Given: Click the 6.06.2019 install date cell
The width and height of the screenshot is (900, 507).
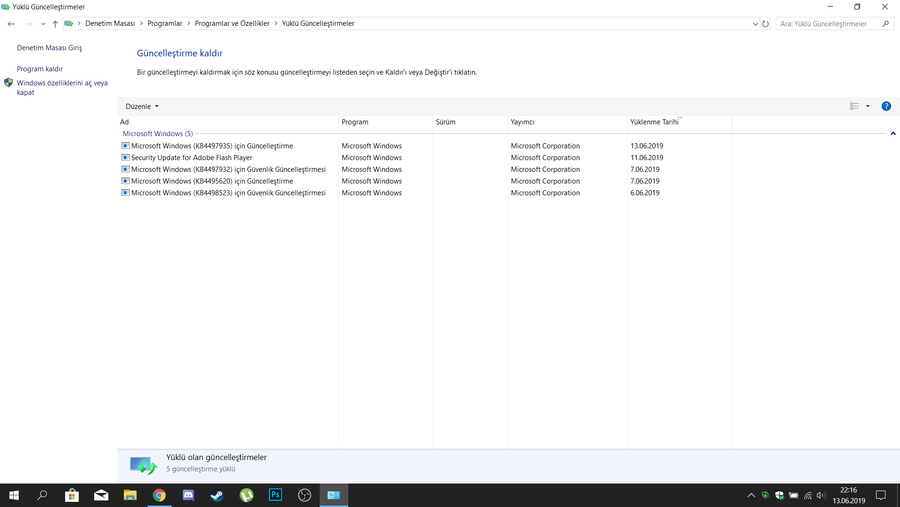Looking at the screenshot, I should (x=645, y=193).
